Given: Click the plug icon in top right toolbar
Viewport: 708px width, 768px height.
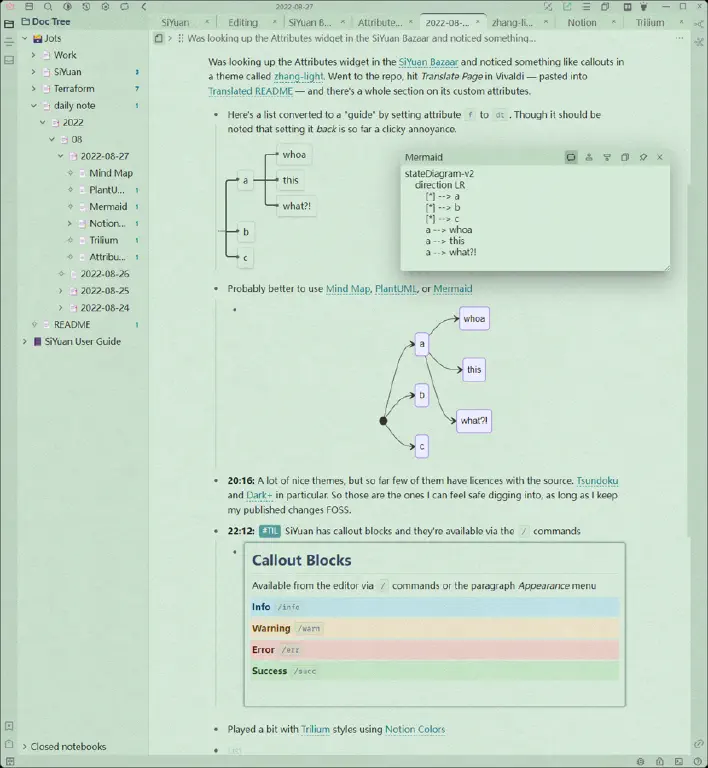Looking at the screenshot, I should click(x=644, y=7).
